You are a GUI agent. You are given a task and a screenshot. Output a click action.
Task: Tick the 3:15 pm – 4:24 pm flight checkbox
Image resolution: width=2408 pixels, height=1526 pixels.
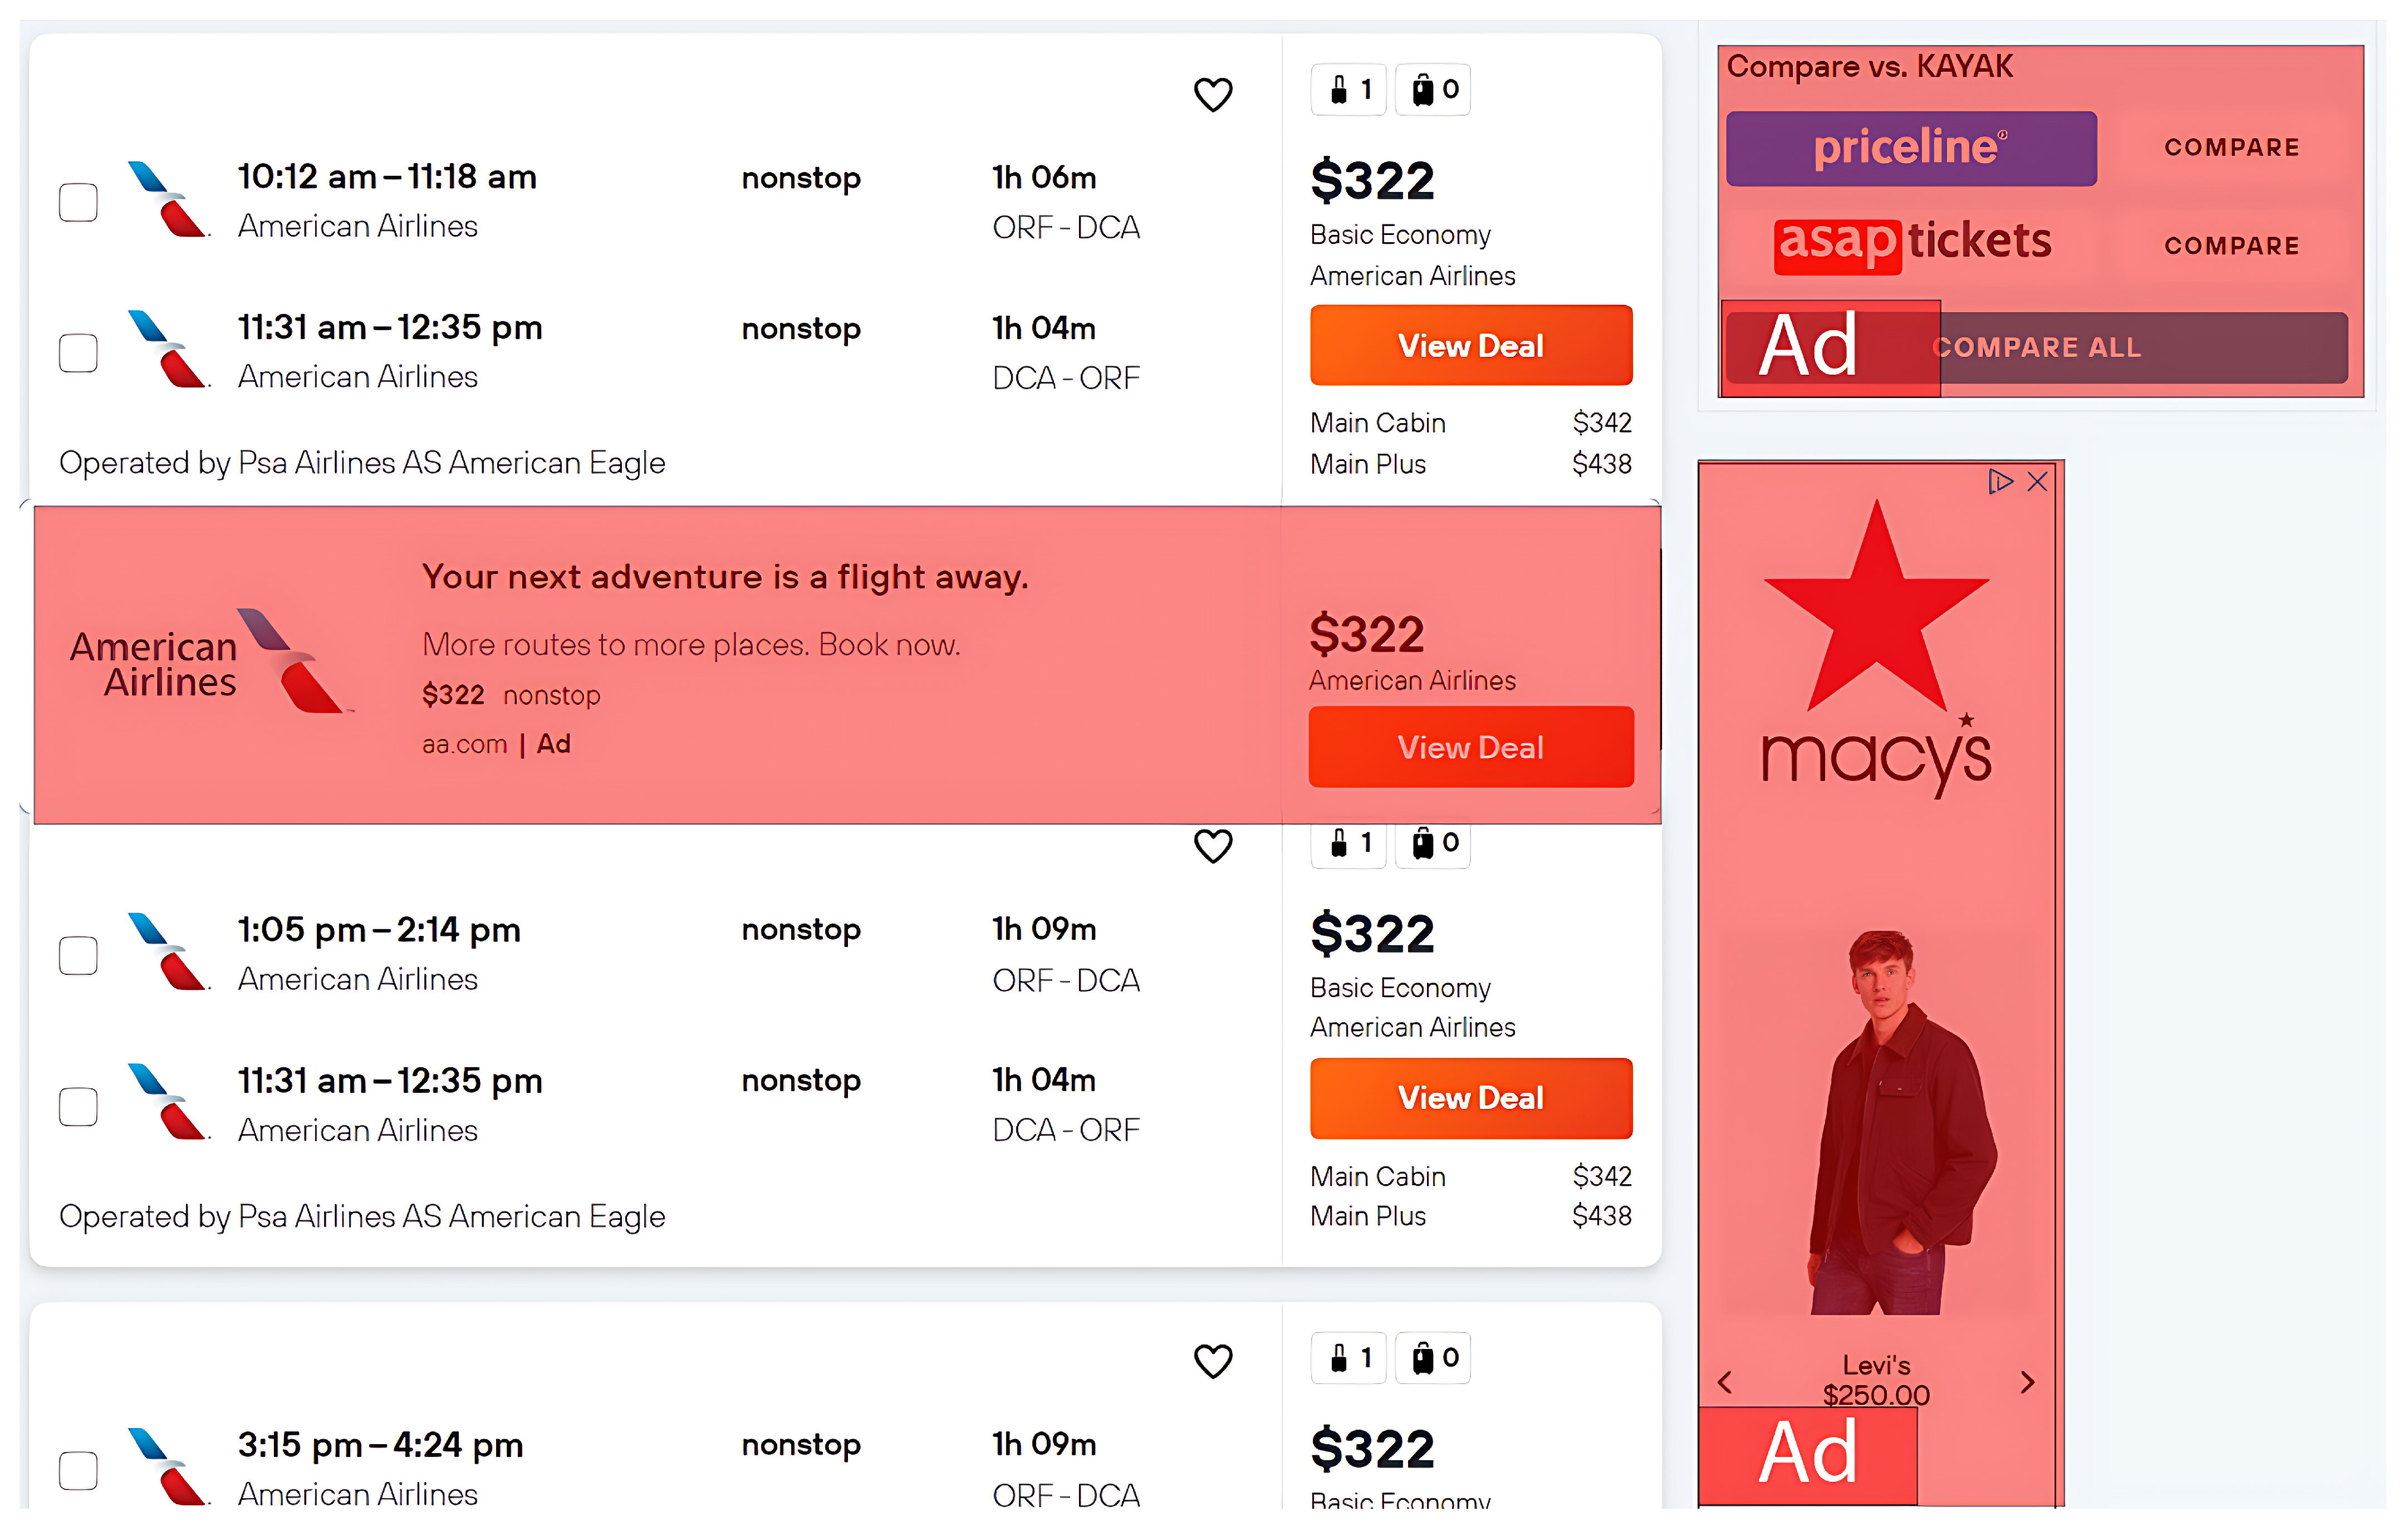(78, 1470)
